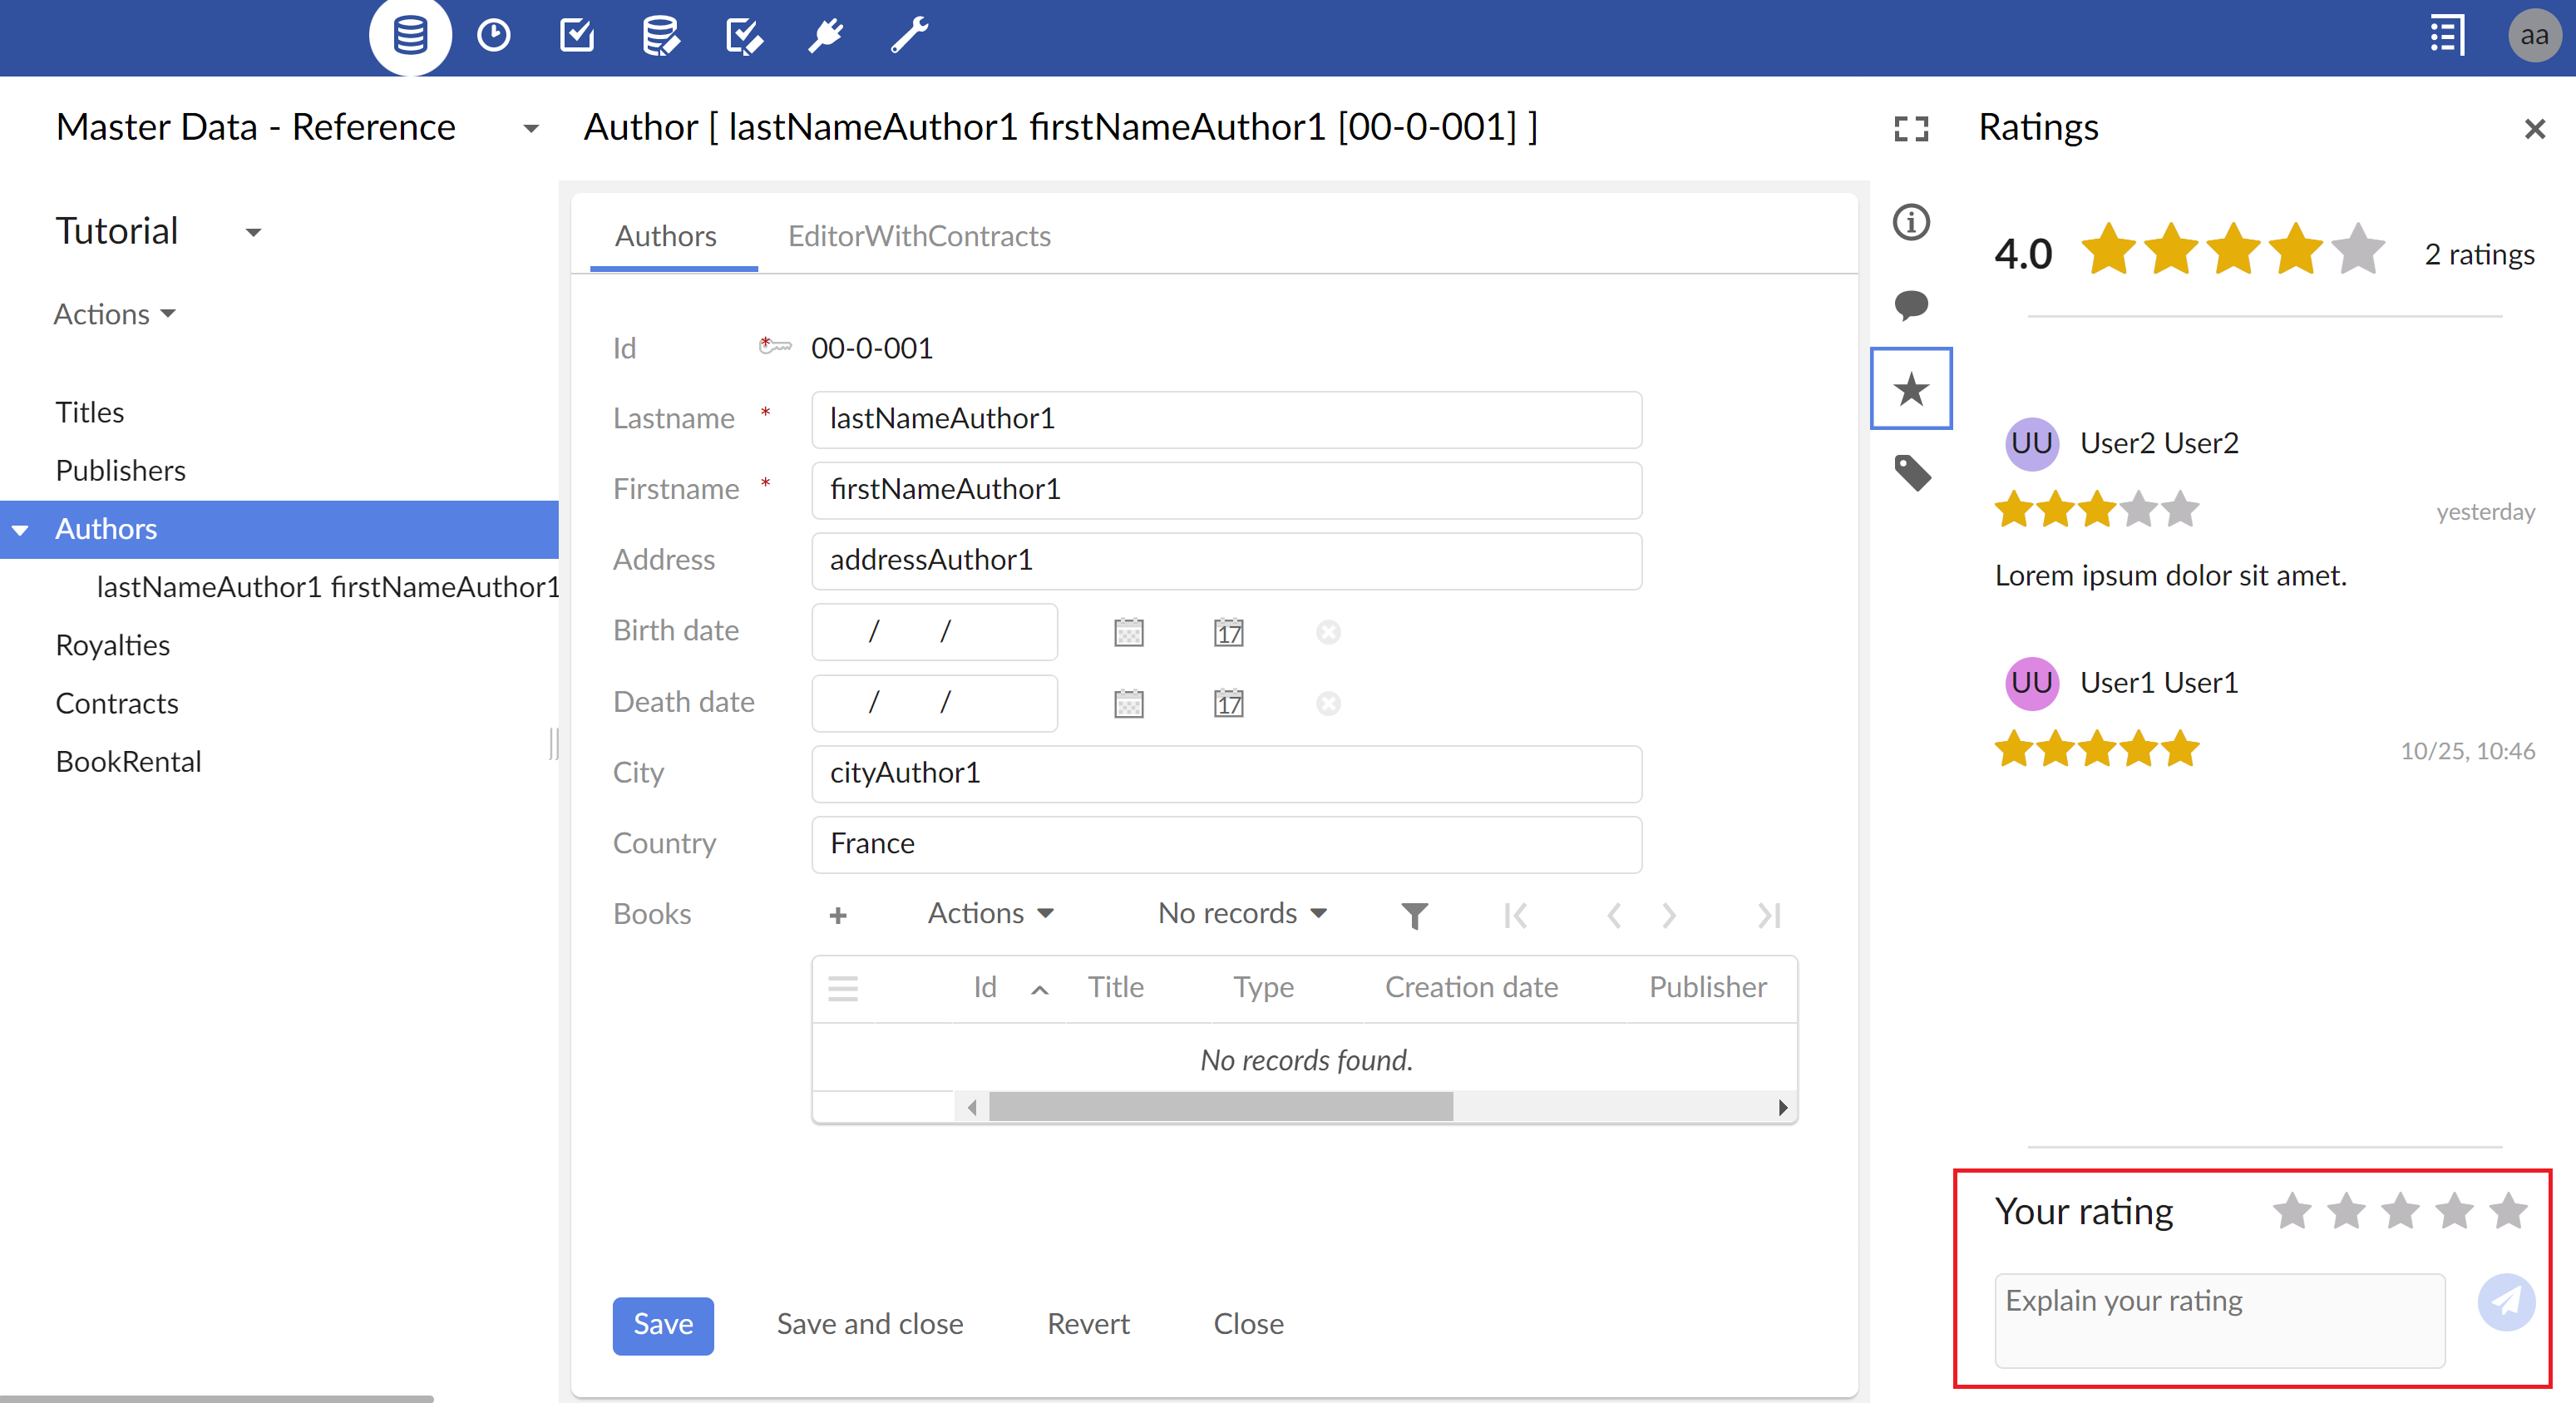Open the Actions dropdown menu
This screenshot has width=2576, height=1403.
[112, 313]
